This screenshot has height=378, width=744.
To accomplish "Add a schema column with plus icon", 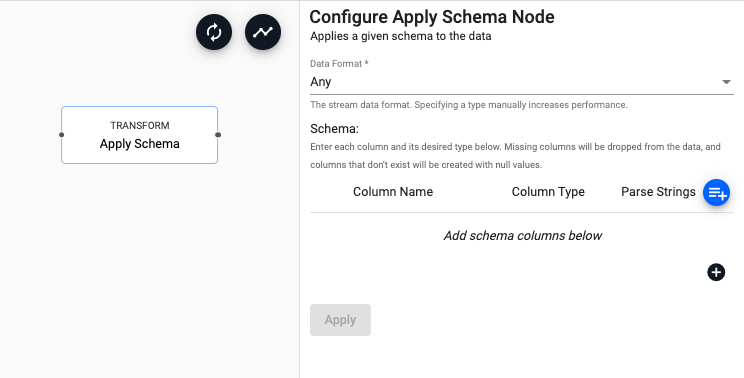I will (x=716, y=272).
